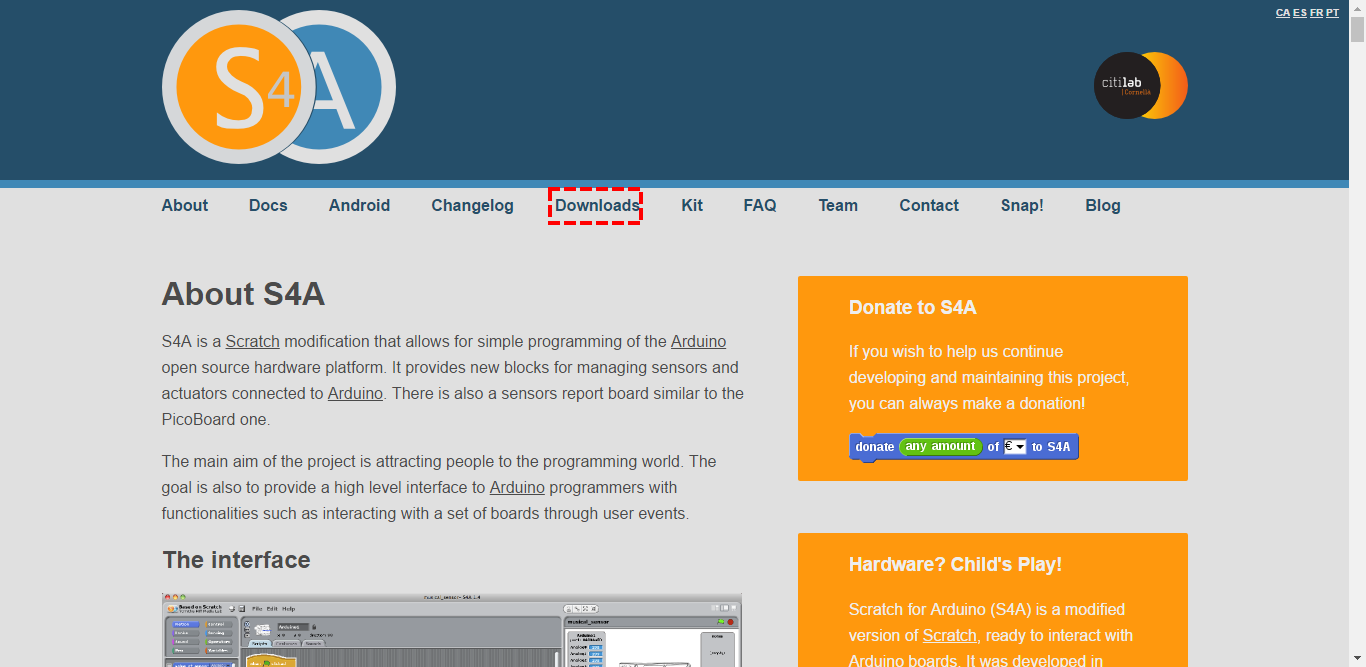This screenshot has width=1366, height=667.
Task: Open the Snap! page
Action: point(1022,205)
